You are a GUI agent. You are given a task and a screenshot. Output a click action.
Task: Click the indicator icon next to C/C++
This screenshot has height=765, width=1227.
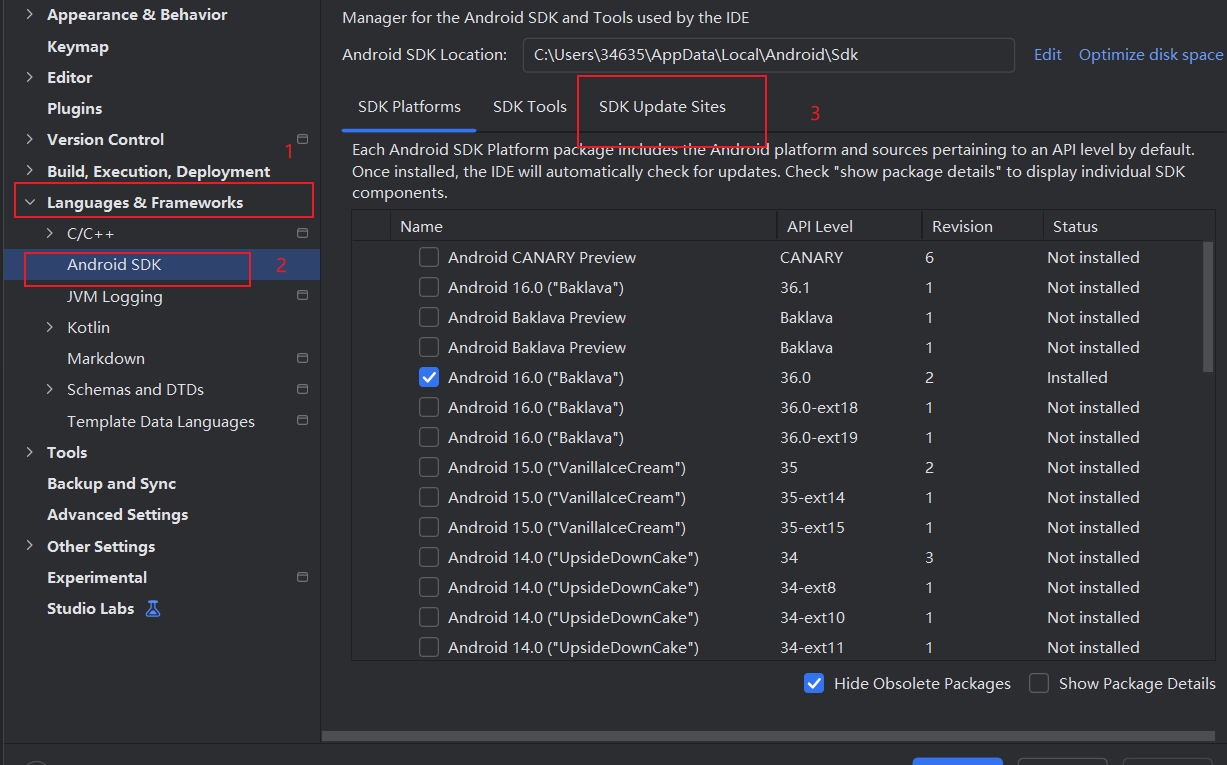pos(302,233)
